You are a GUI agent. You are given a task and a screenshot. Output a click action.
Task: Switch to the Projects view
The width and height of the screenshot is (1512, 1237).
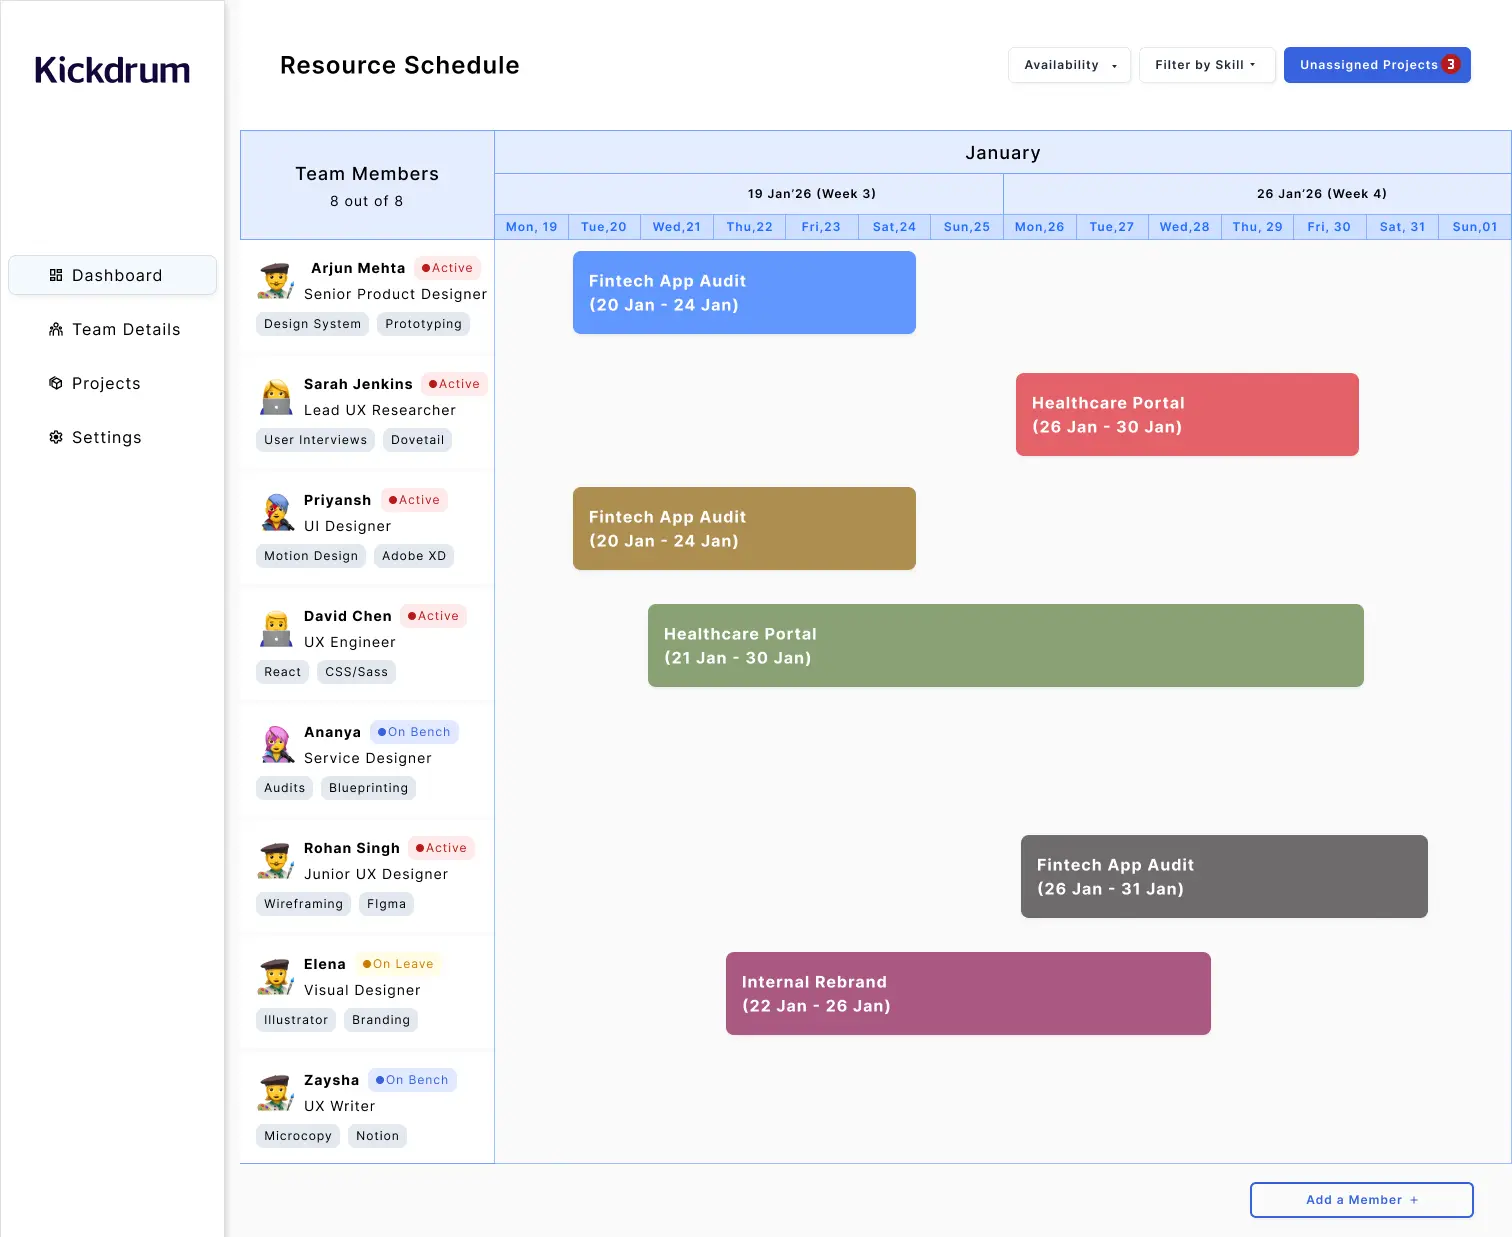(x=106, y=383)
